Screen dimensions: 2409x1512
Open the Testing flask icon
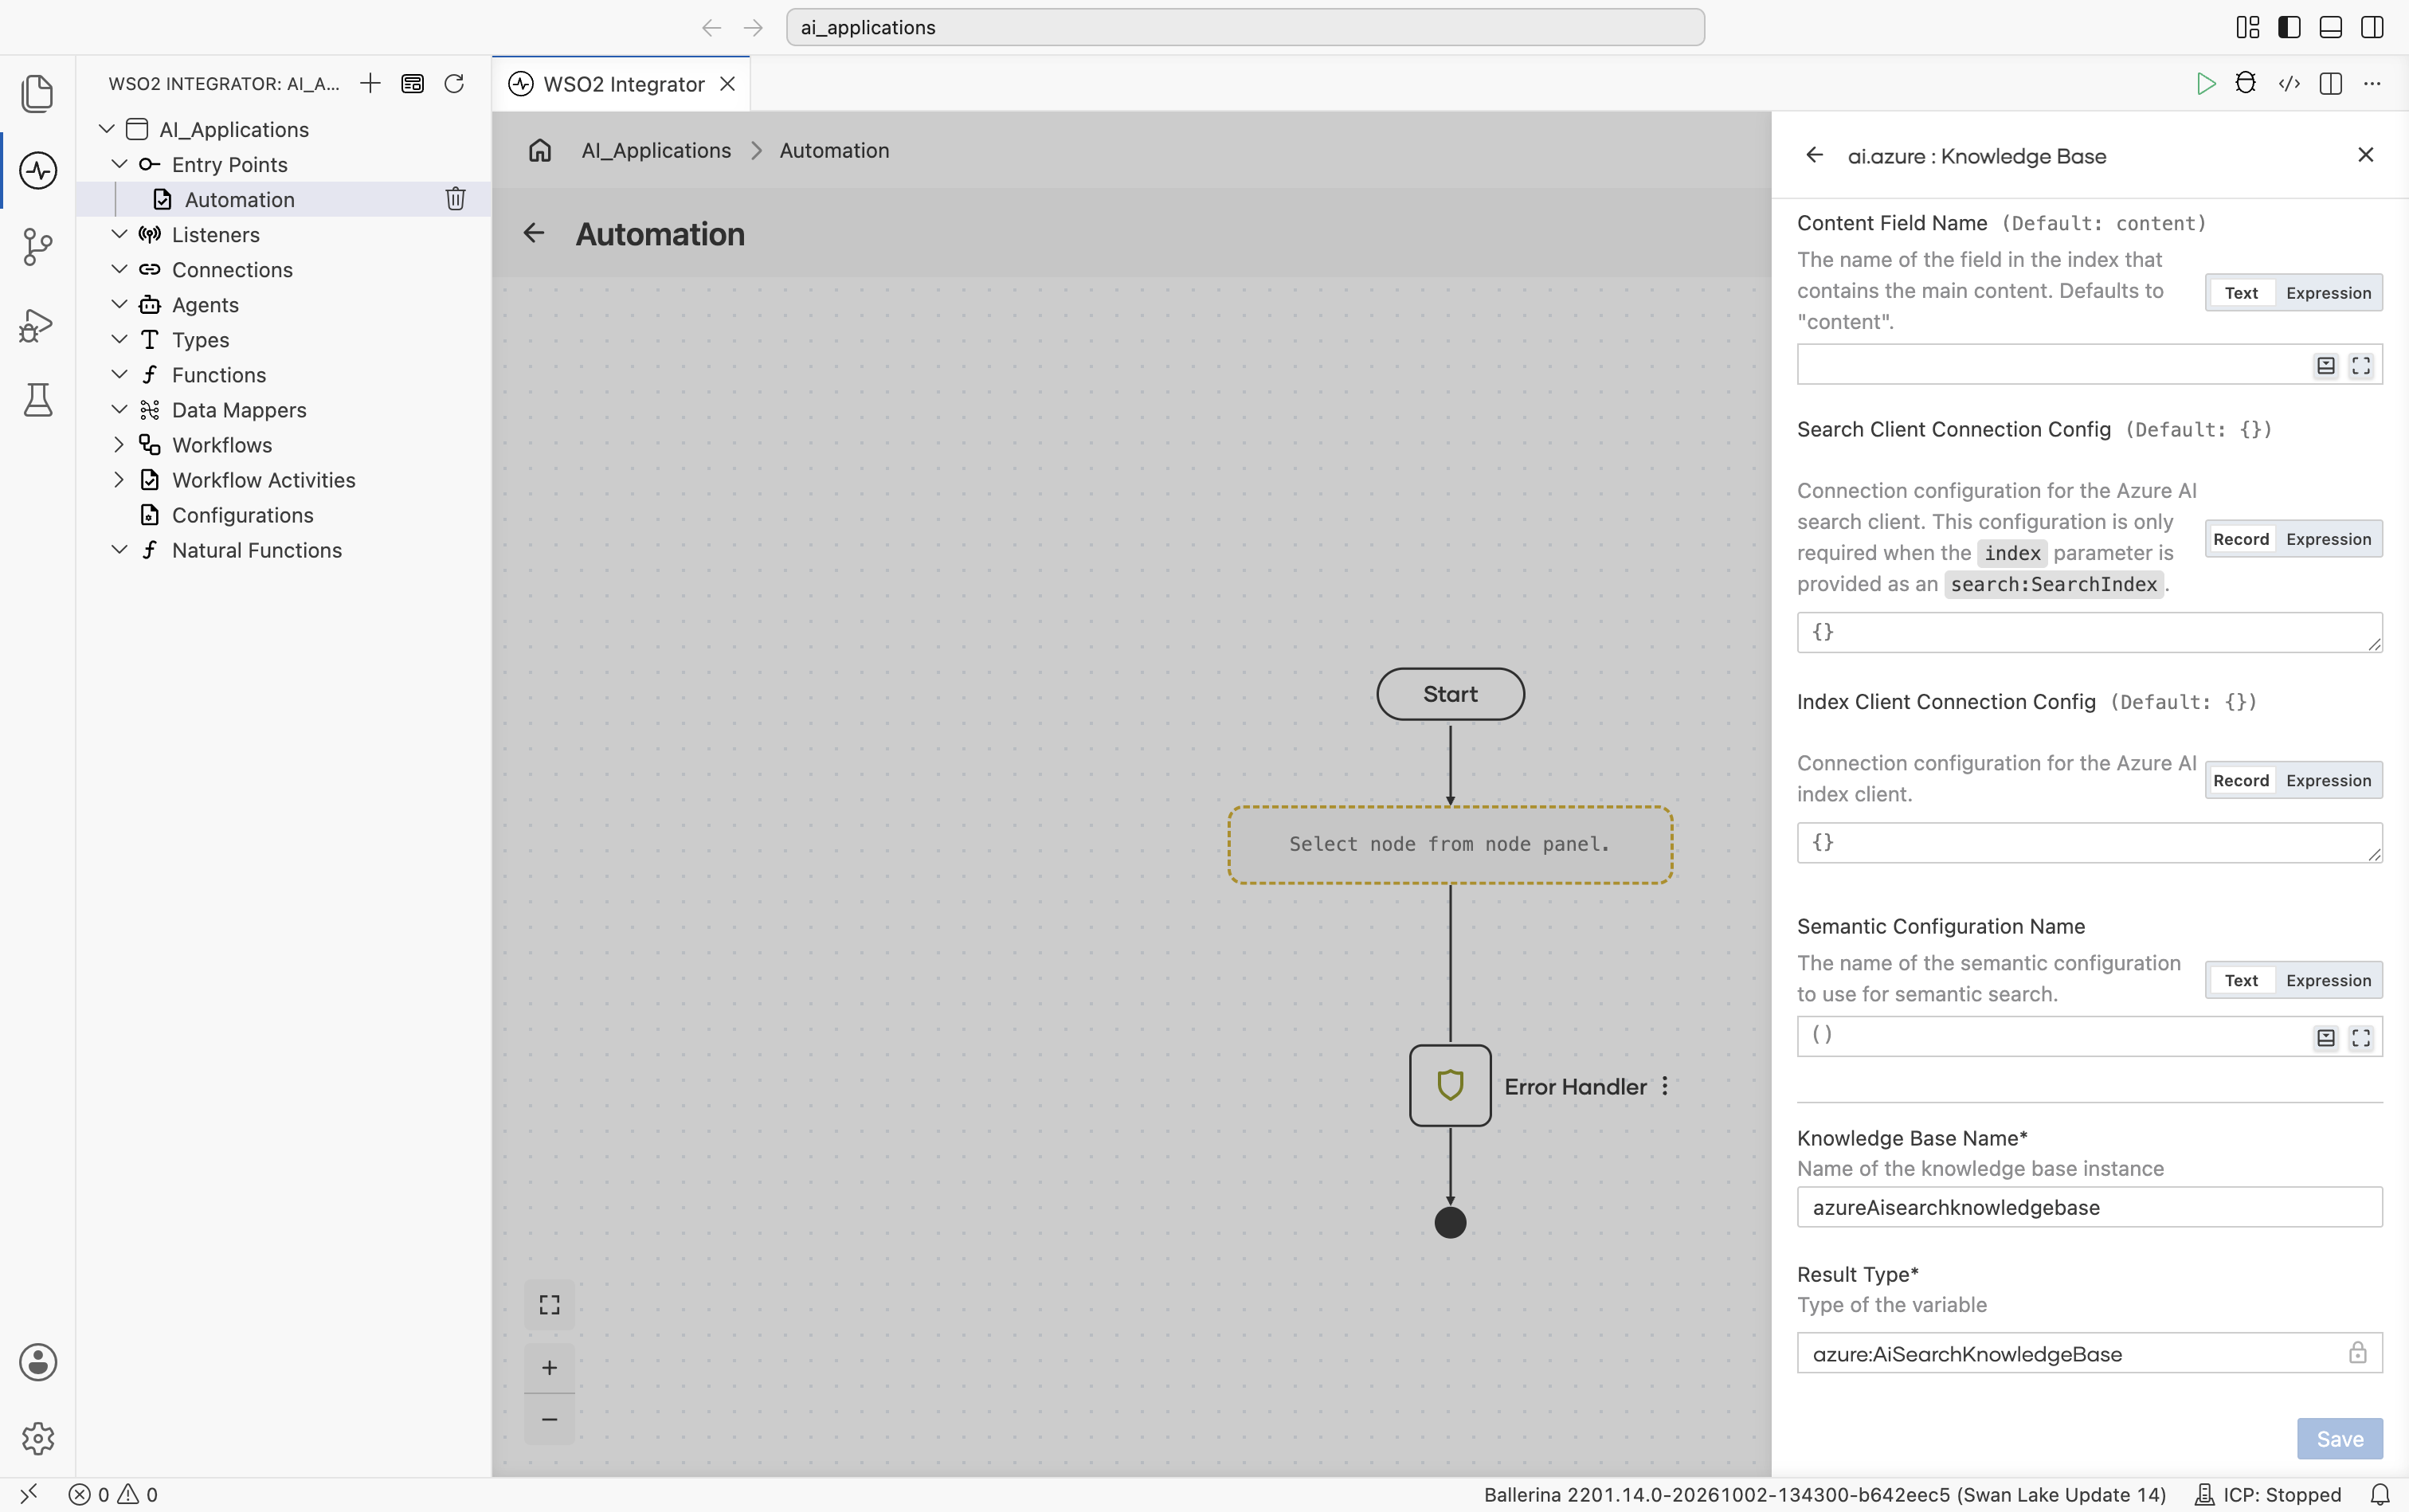point(38,400)
